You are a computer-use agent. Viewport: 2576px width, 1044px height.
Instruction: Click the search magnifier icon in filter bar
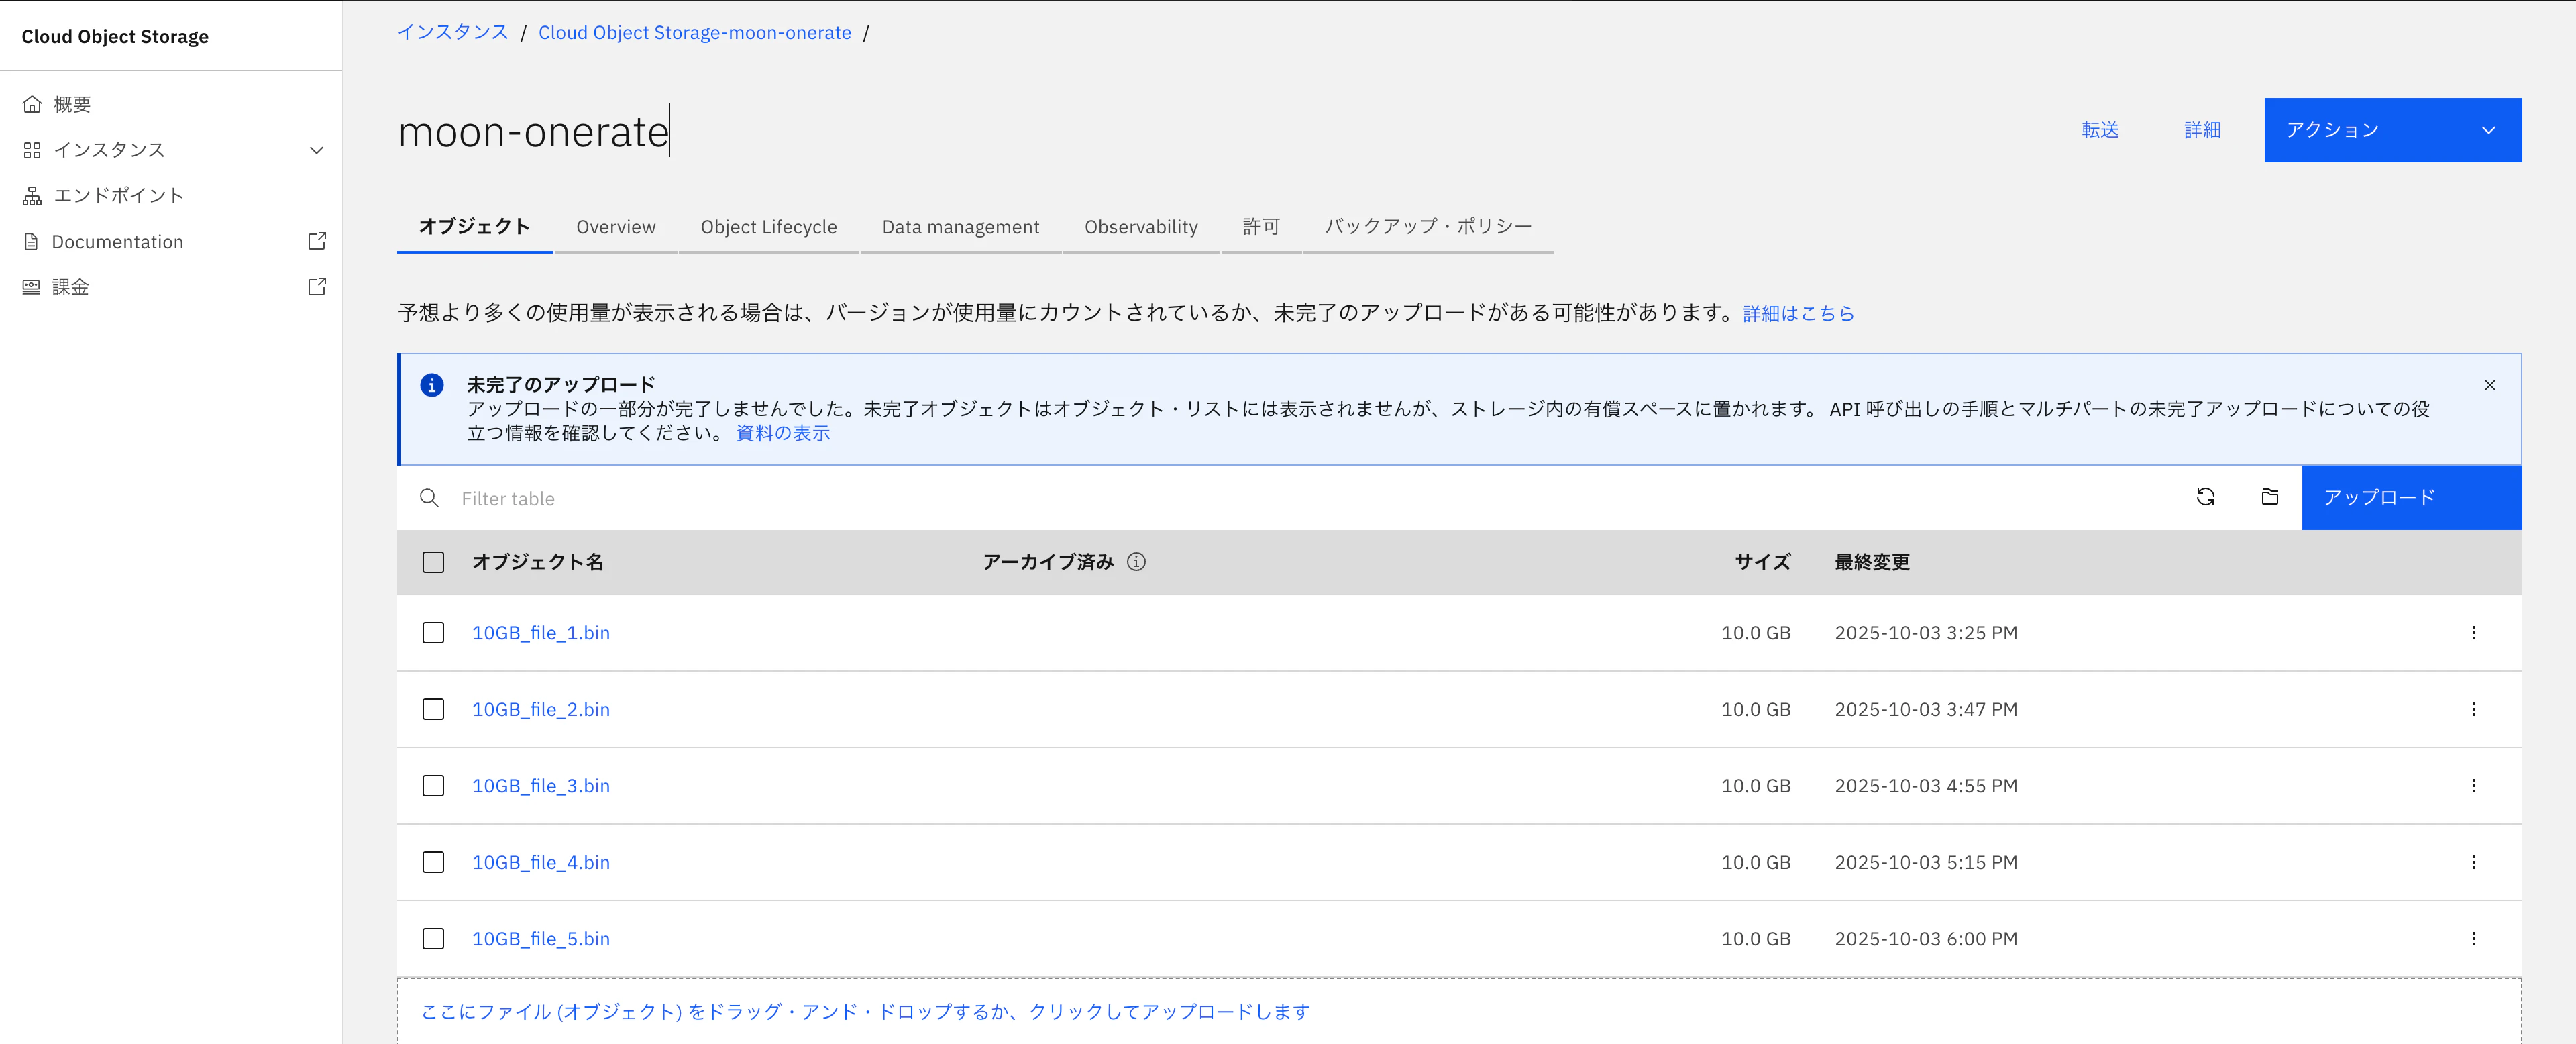pyautogui.click(x=429, y=498)
